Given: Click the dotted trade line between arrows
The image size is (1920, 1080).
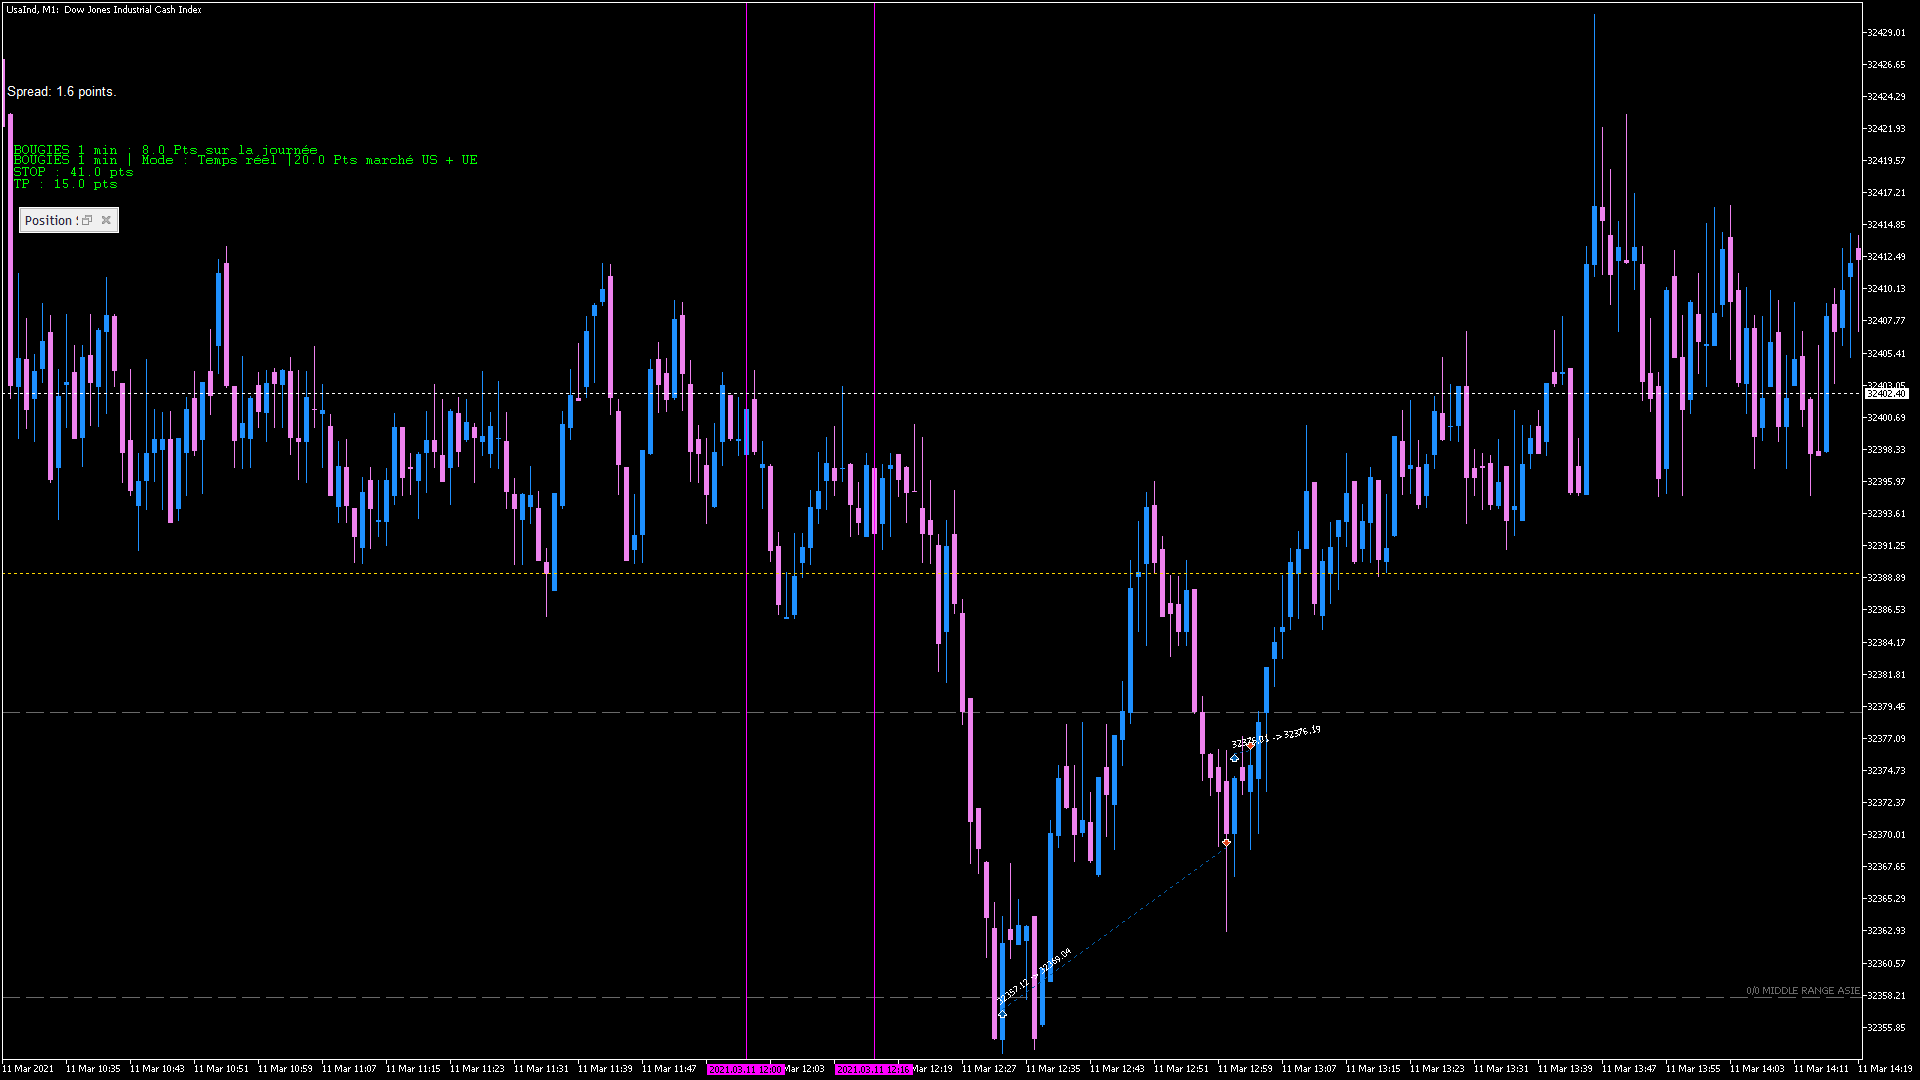Looking at the screenshot, I should pyautogui.click(x=1130, y=915).
